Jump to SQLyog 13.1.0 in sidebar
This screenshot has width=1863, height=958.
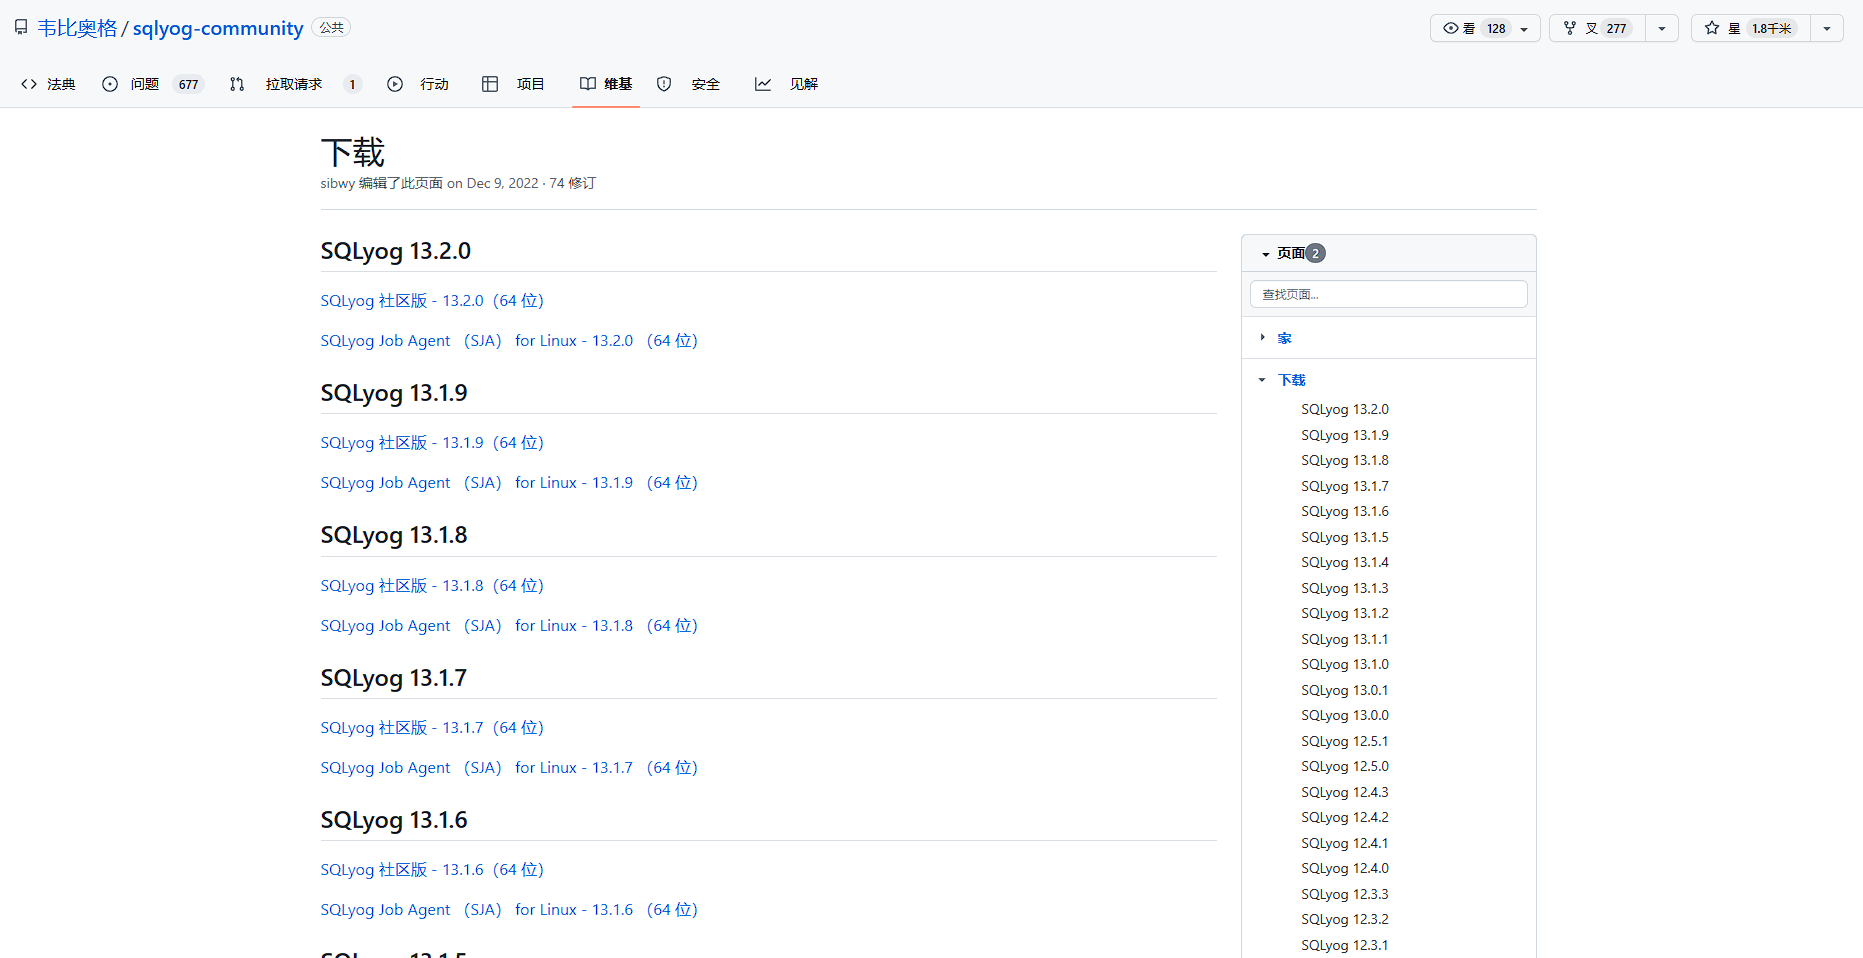1345,664
